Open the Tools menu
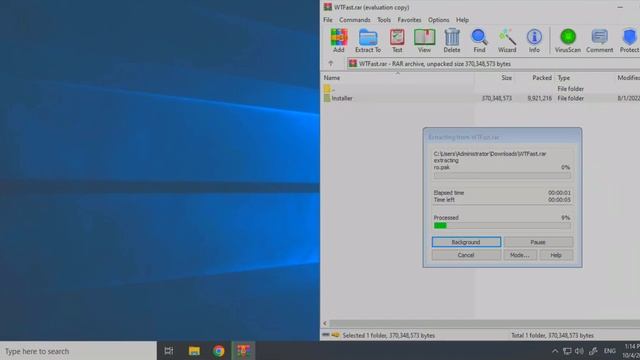640x360 pixels. coord(384,20)
